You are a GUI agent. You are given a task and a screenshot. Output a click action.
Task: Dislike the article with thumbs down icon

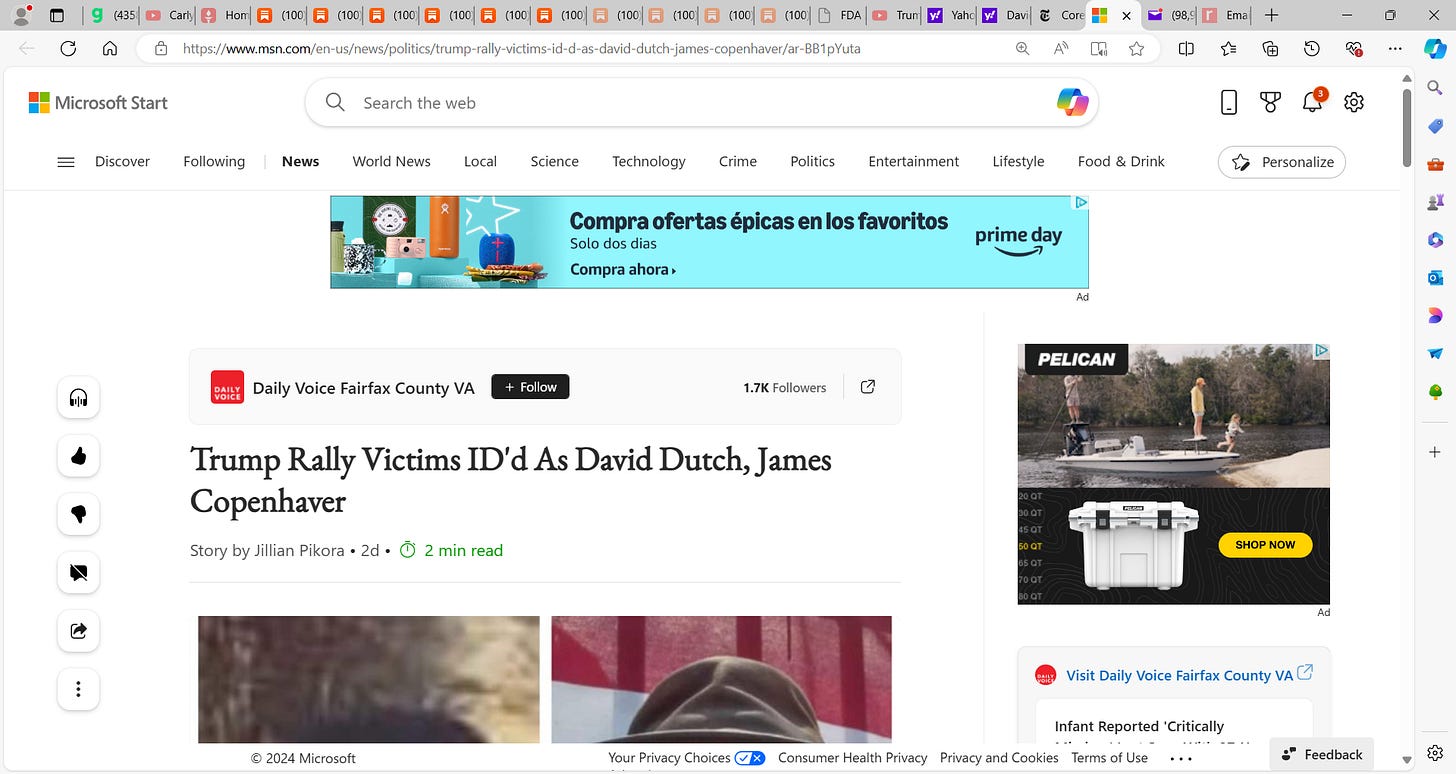pyautogui.click(x=78, y=514)
